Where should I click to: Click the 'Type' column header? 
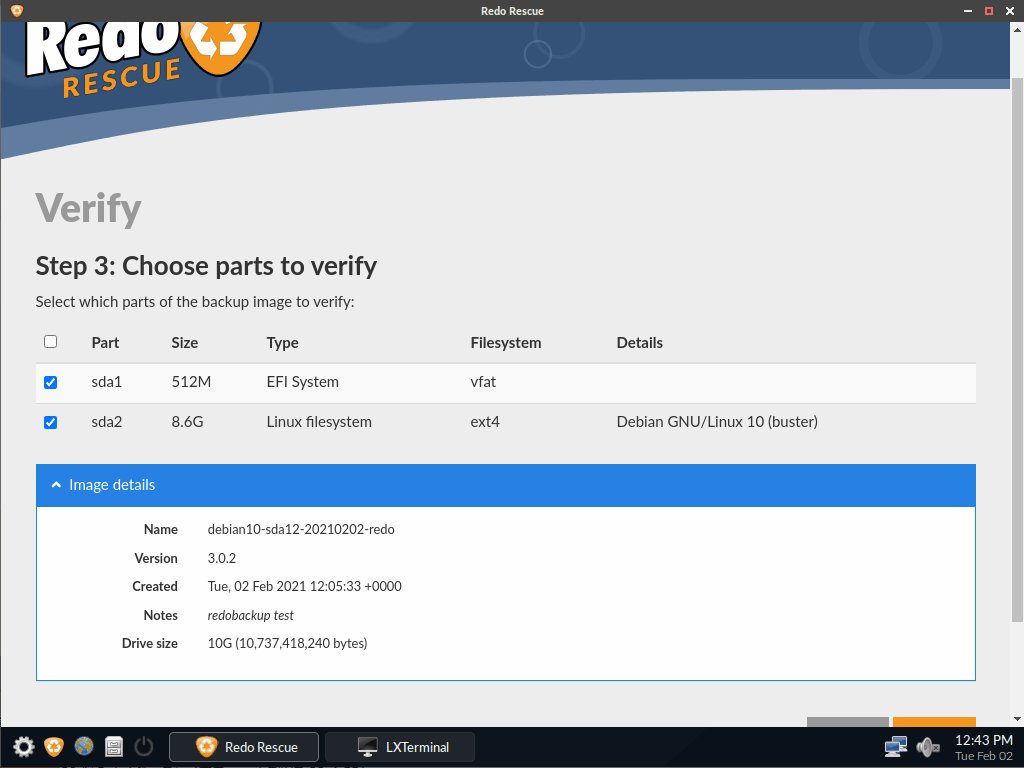[x=282, y=343]
